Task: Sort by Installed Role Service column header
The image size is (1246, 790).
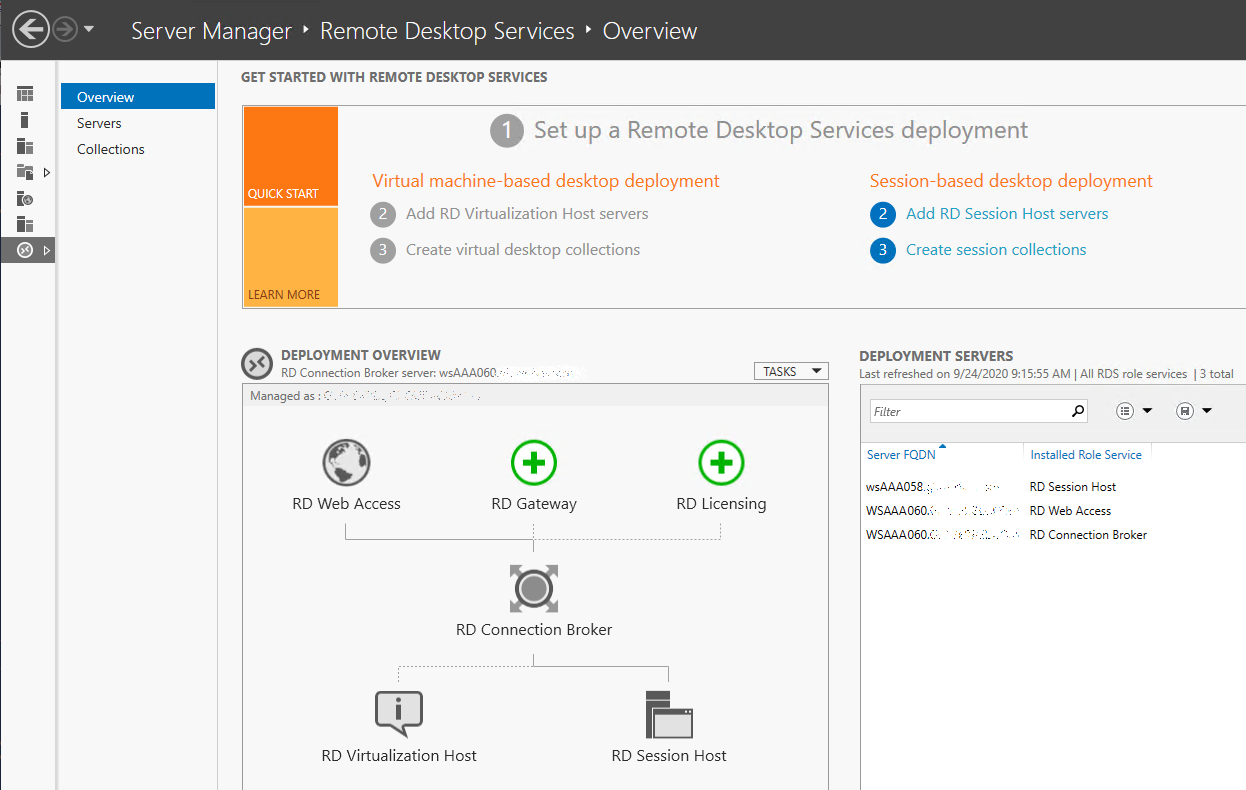Action: pos(1086,455)
